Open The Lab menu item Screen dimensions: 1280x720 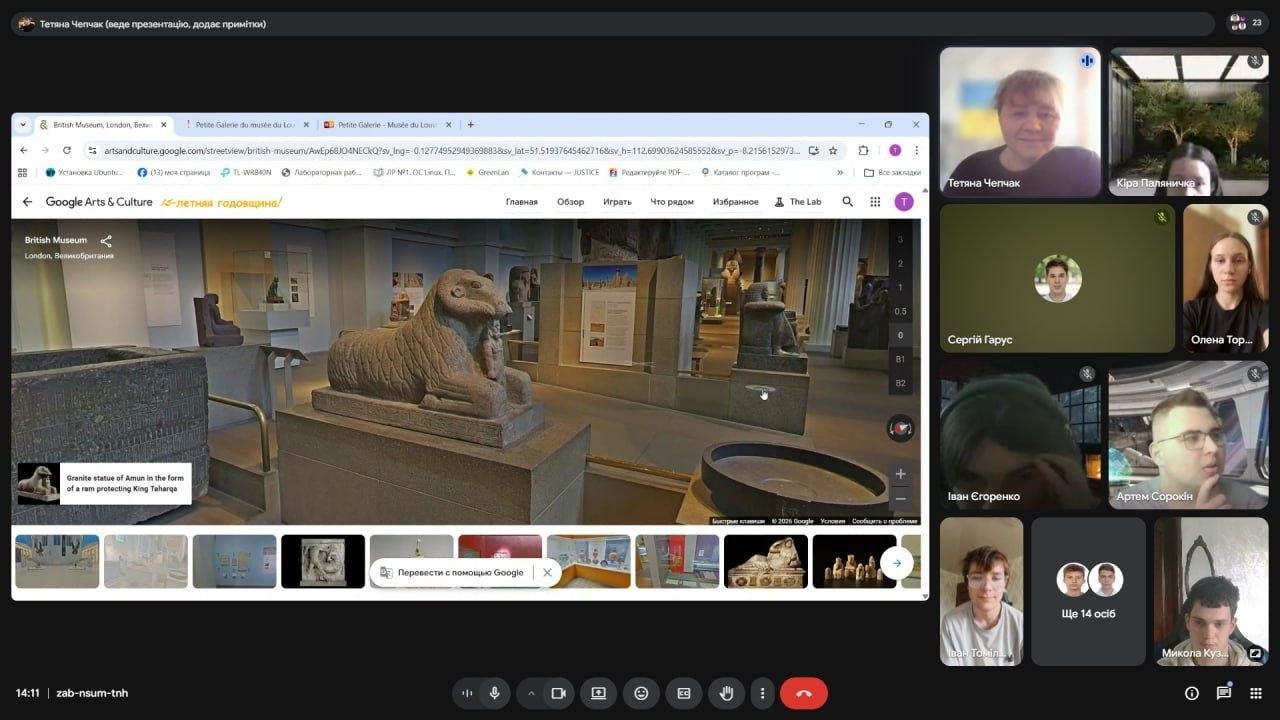[x=798, y=202]
